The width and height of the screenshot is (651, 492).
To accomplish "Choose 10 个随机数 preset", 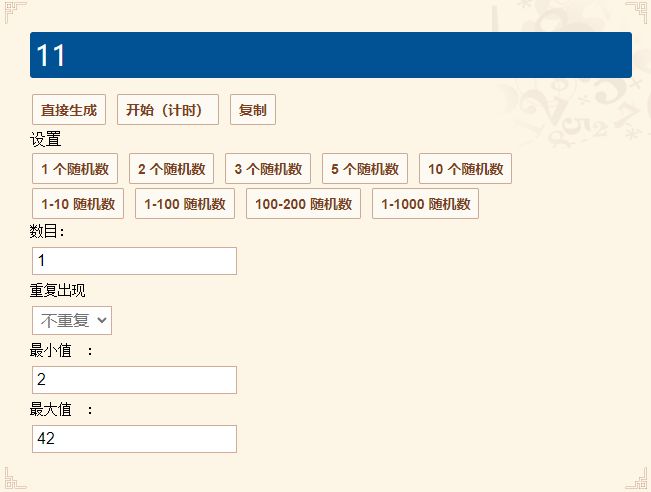I will tap(465, 169).
